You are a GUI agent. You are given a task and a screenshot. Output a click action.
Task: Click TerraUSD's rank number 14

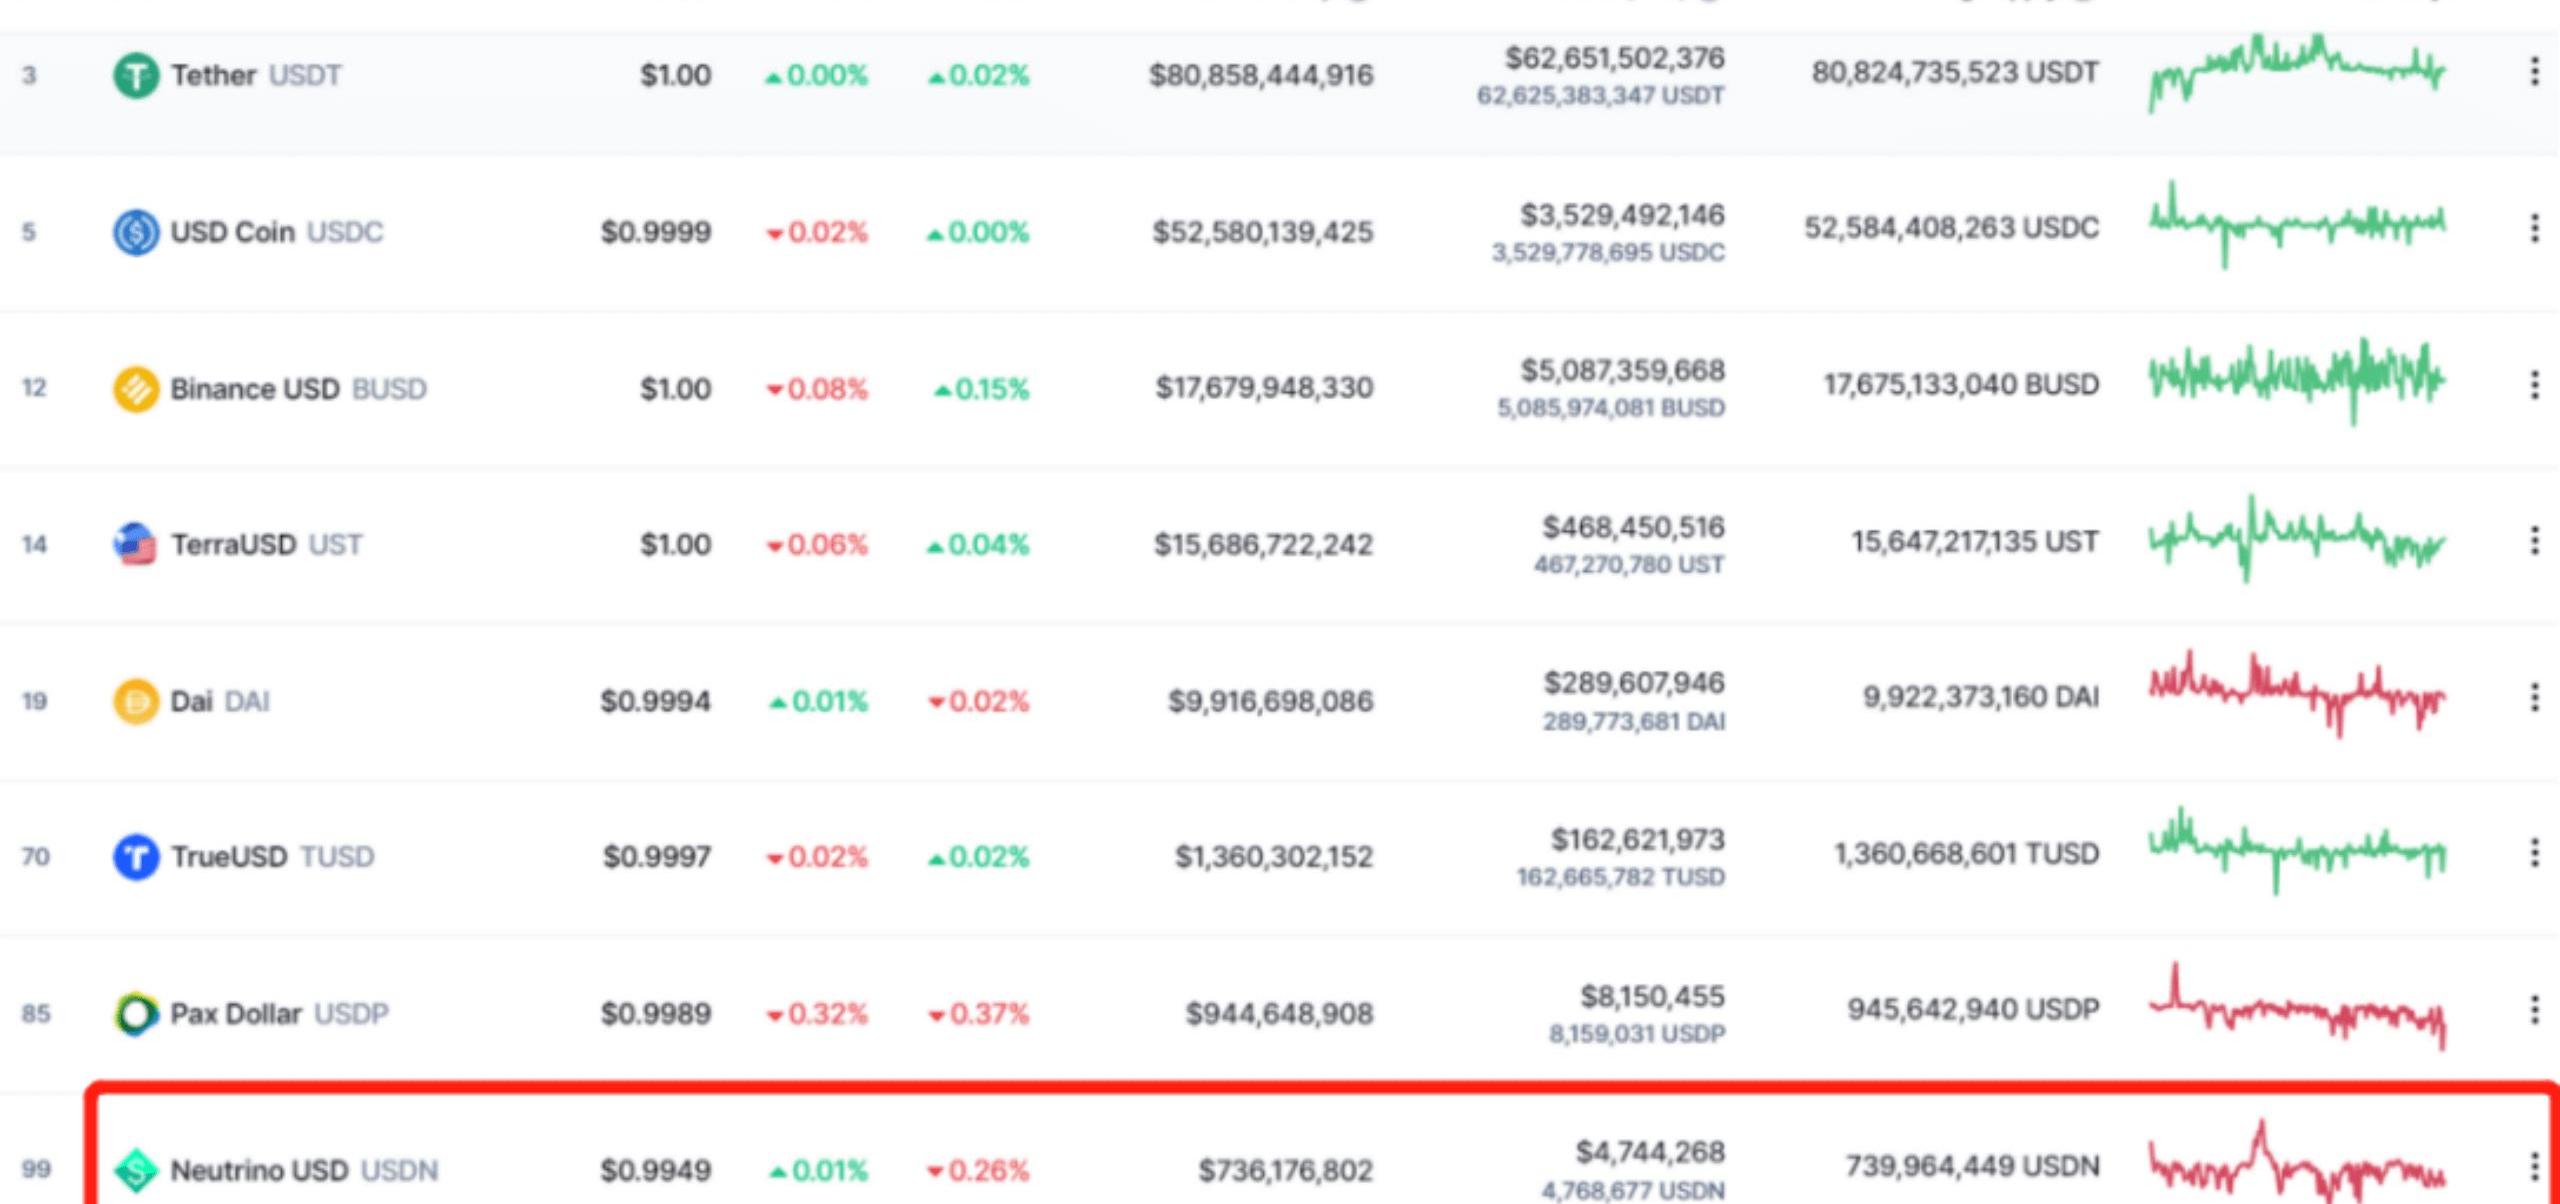tap(34, 545)
